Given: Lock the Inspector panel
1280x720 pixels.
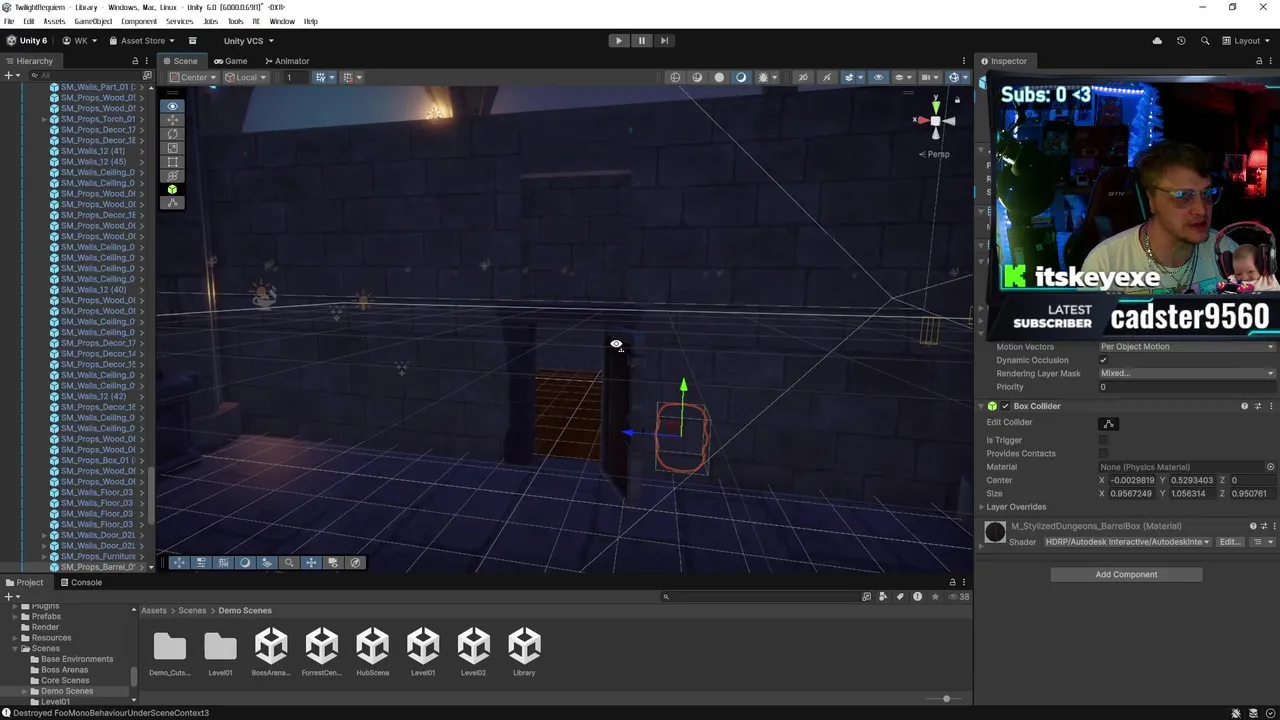Looking at the screenshot, I should 1259,61.
